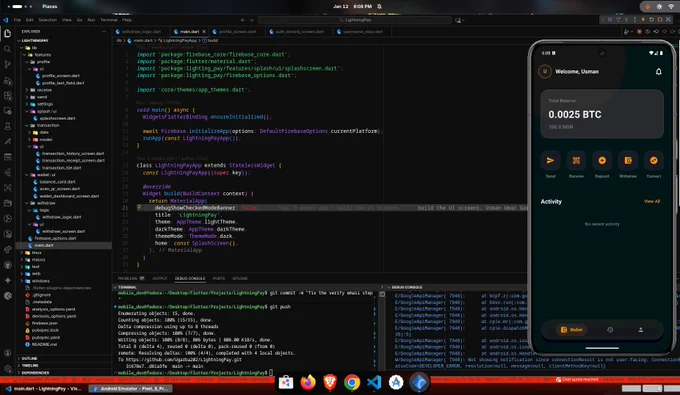Click the 0.0025 BTC balance card in emulator

(x=602, y=114)
